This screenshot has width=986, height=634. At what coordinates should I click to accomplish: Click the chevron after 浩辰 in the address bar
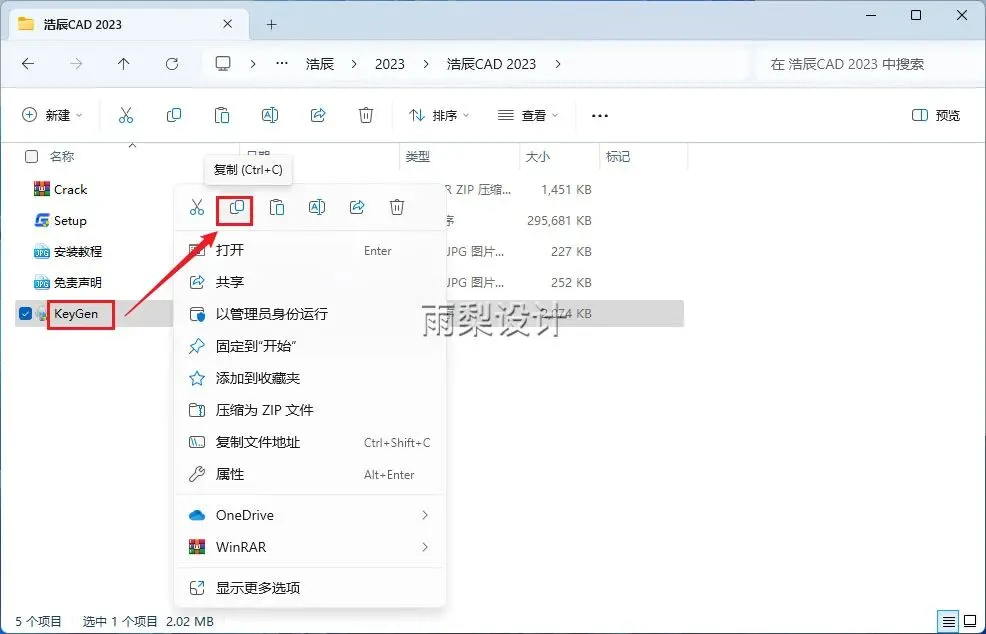click(x=355, y=64)
